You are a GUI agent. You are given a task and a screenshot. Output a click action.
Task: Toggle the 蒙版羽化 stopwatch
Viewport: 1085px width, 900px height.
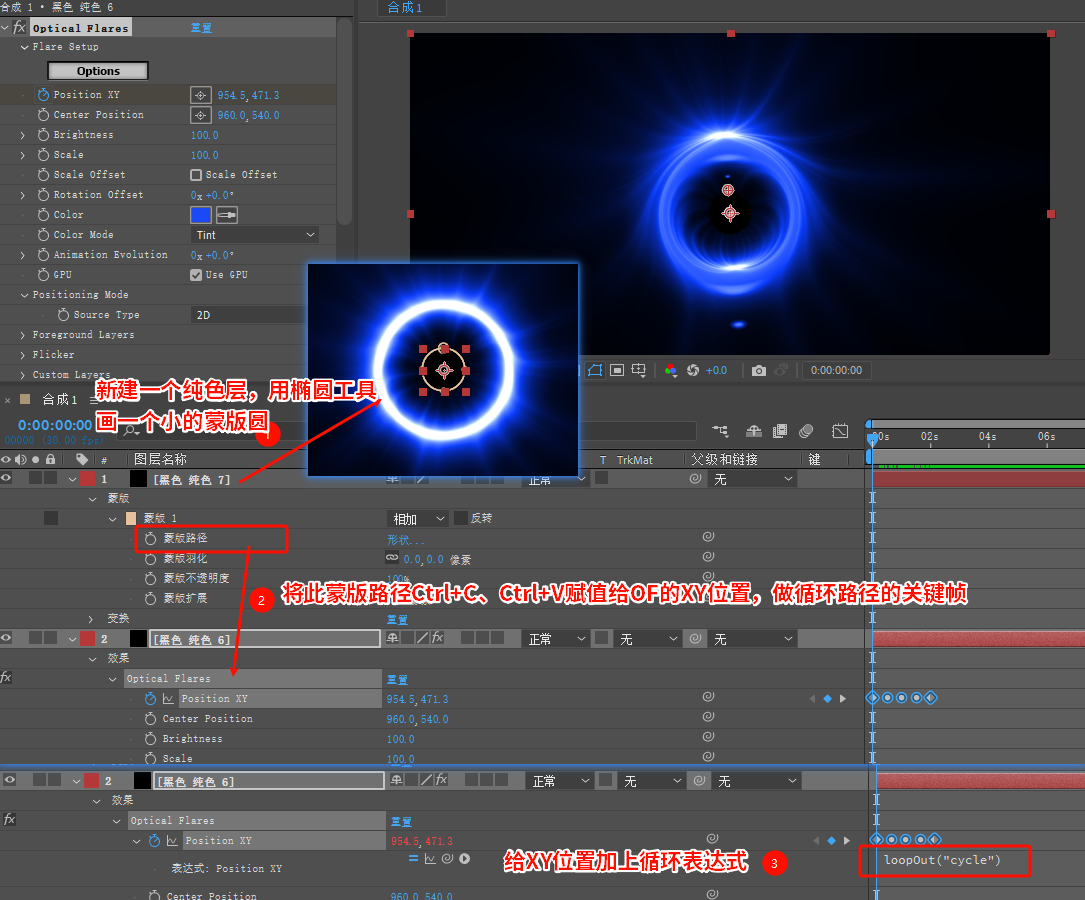[150, 558]
